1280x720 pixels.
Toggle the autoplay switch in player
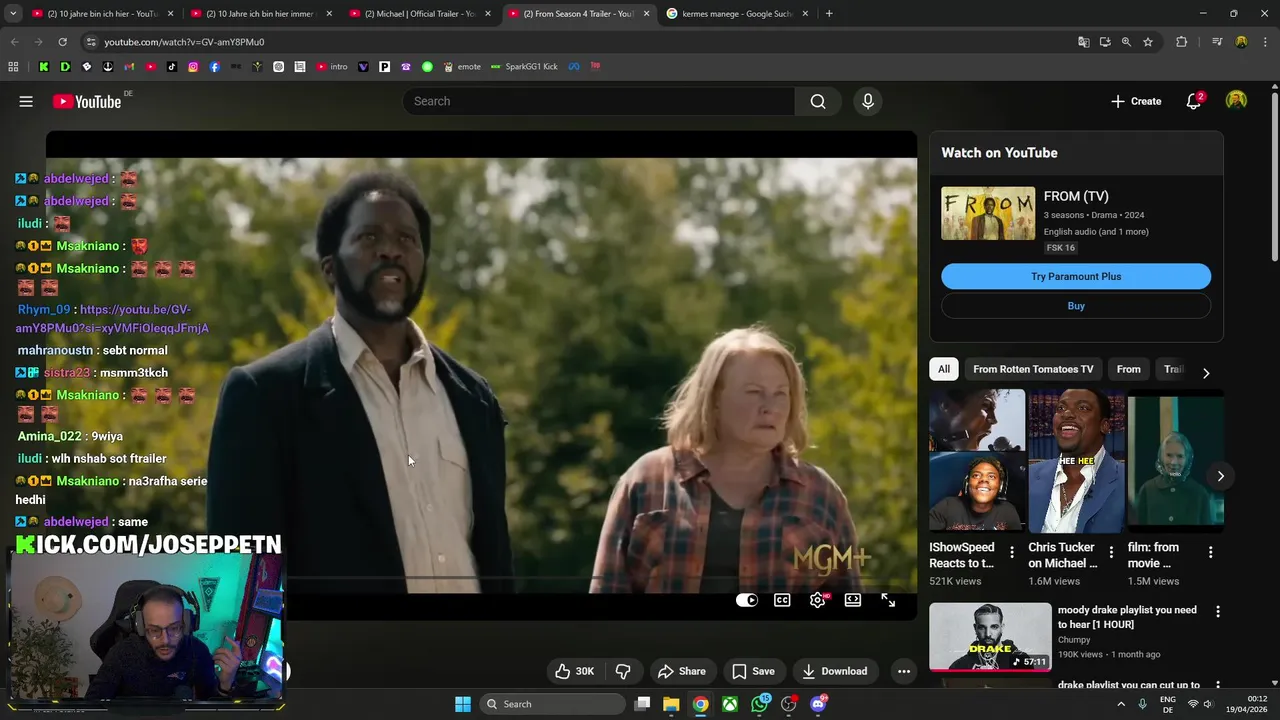pyautogui.click(x=747, y=600)
